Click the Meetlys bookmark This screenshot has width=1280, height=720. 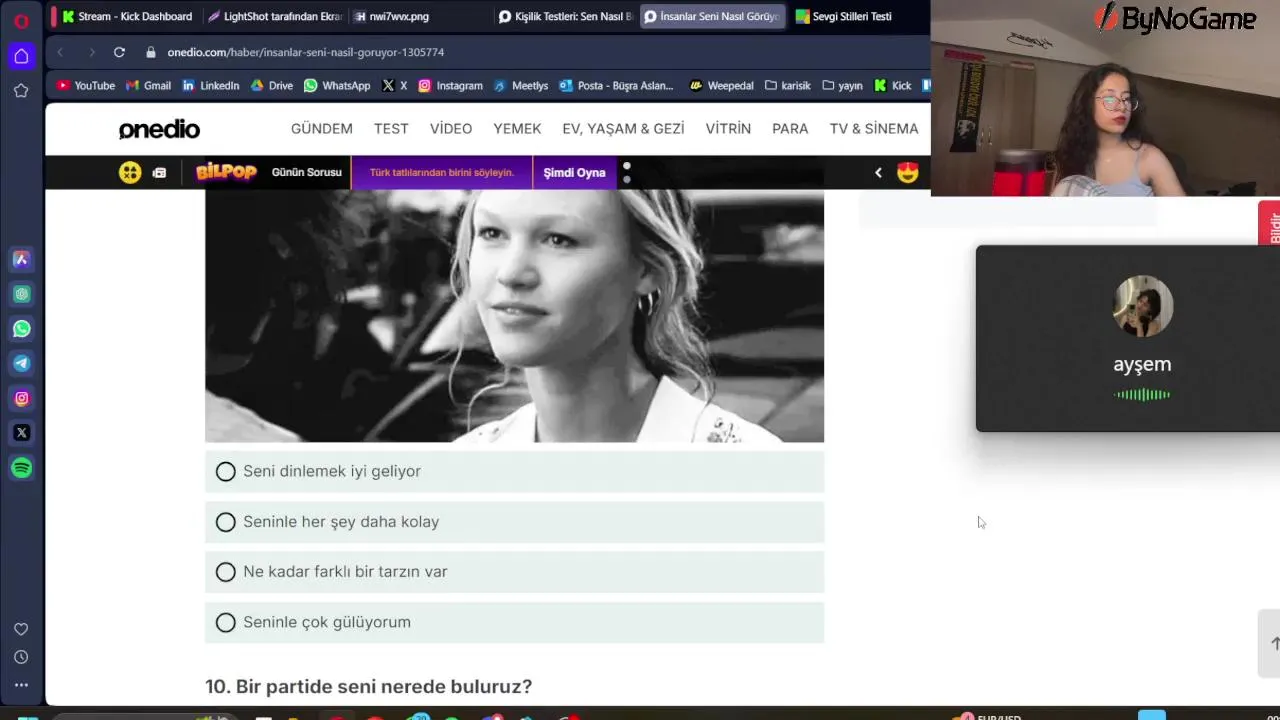click(x=521, y=86)
